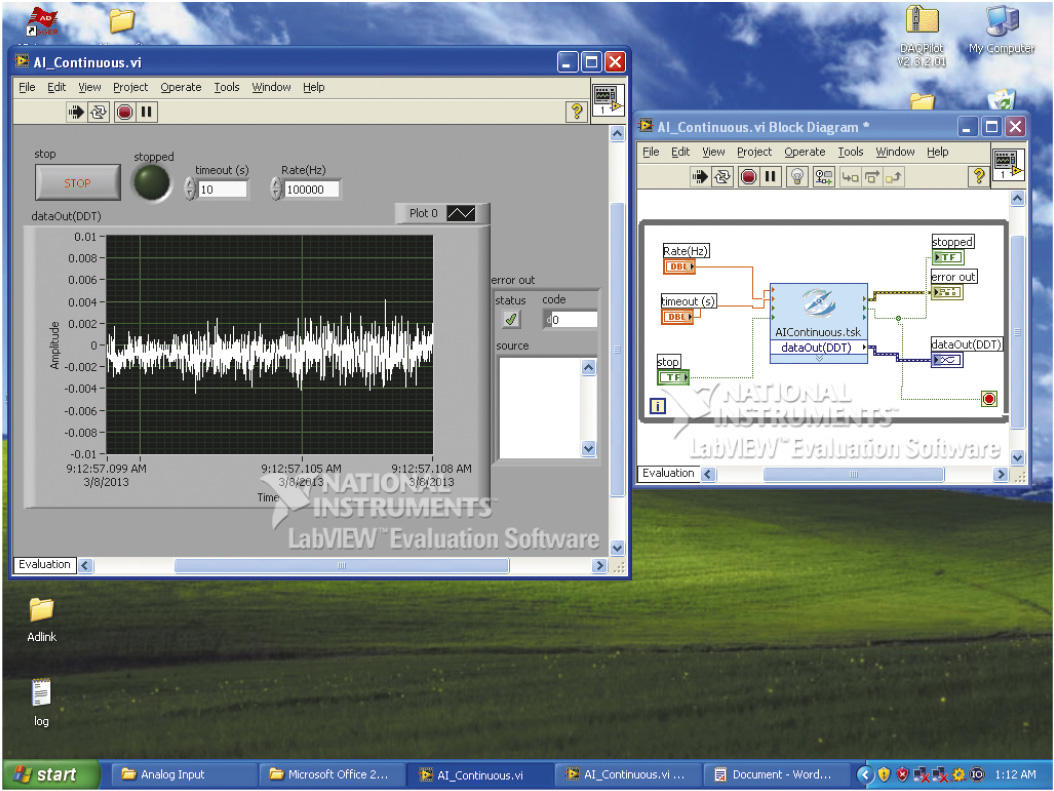Open the Project menu in Block Diagram window
The image size is (1054, 791).
click(x=754, y=152)
